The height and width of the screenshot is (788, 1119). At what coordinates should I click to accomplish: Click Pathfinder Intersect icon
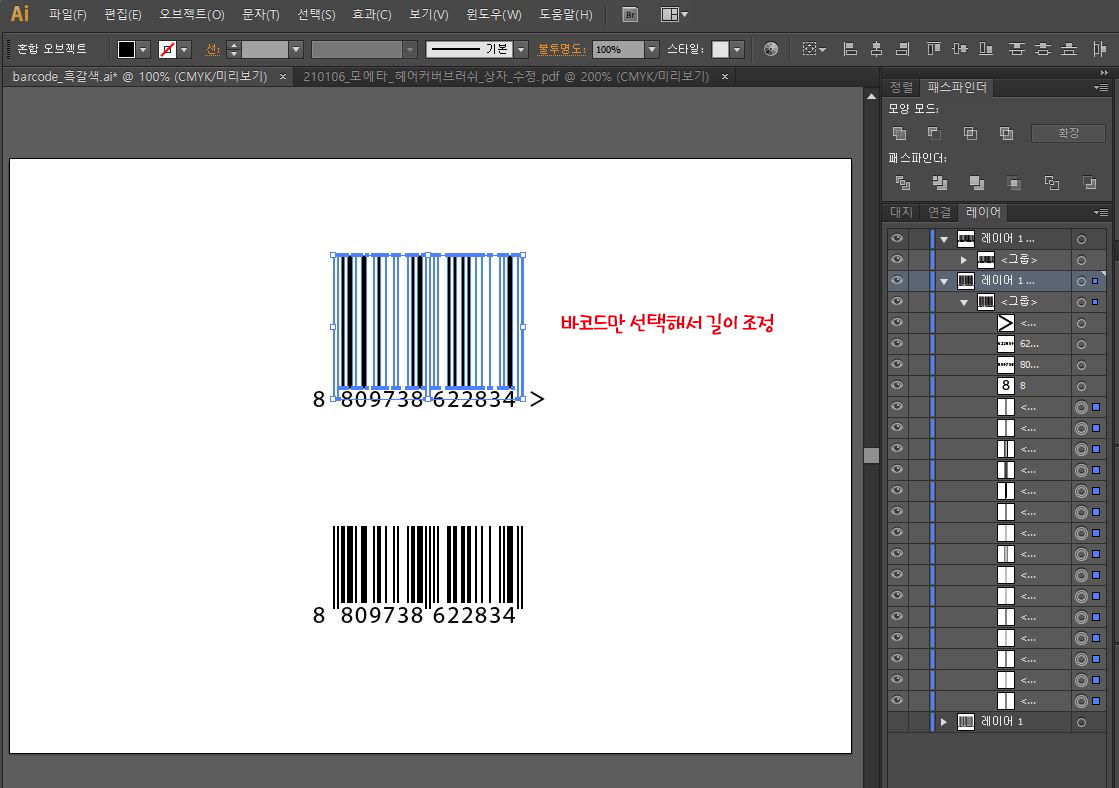971,133
